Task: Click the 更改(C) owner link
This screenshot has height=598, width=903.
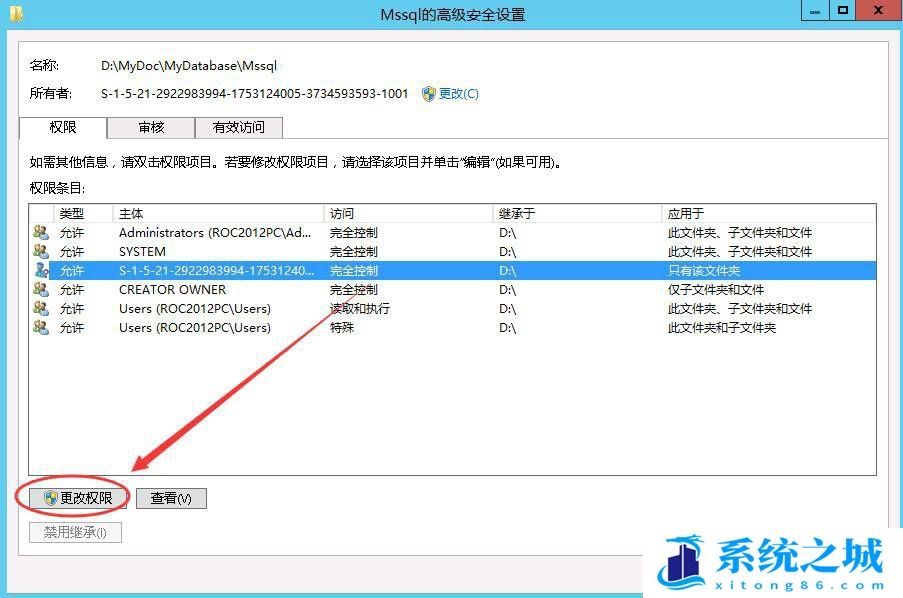Action: 458,94
